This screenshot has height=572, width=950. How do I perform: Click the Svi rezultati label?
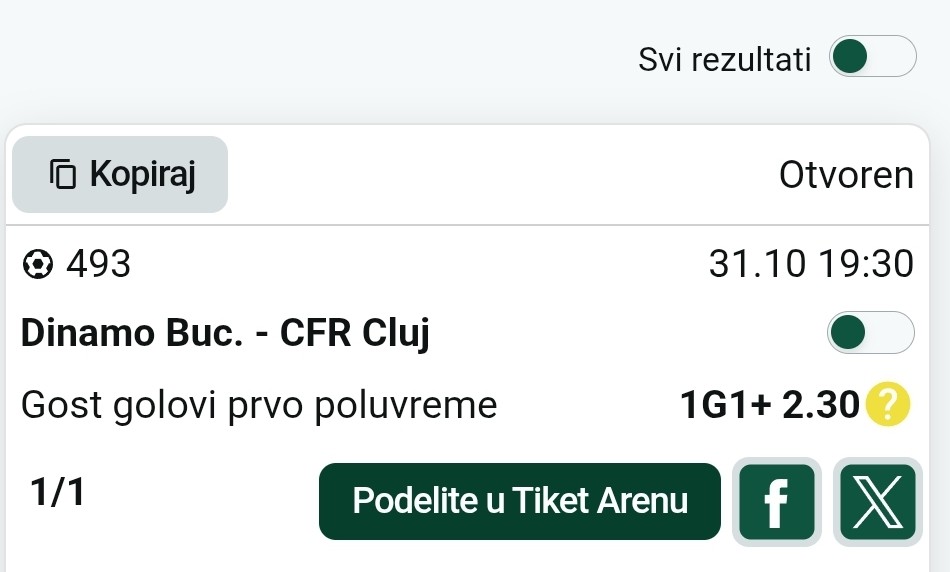[x=724, y=59]
